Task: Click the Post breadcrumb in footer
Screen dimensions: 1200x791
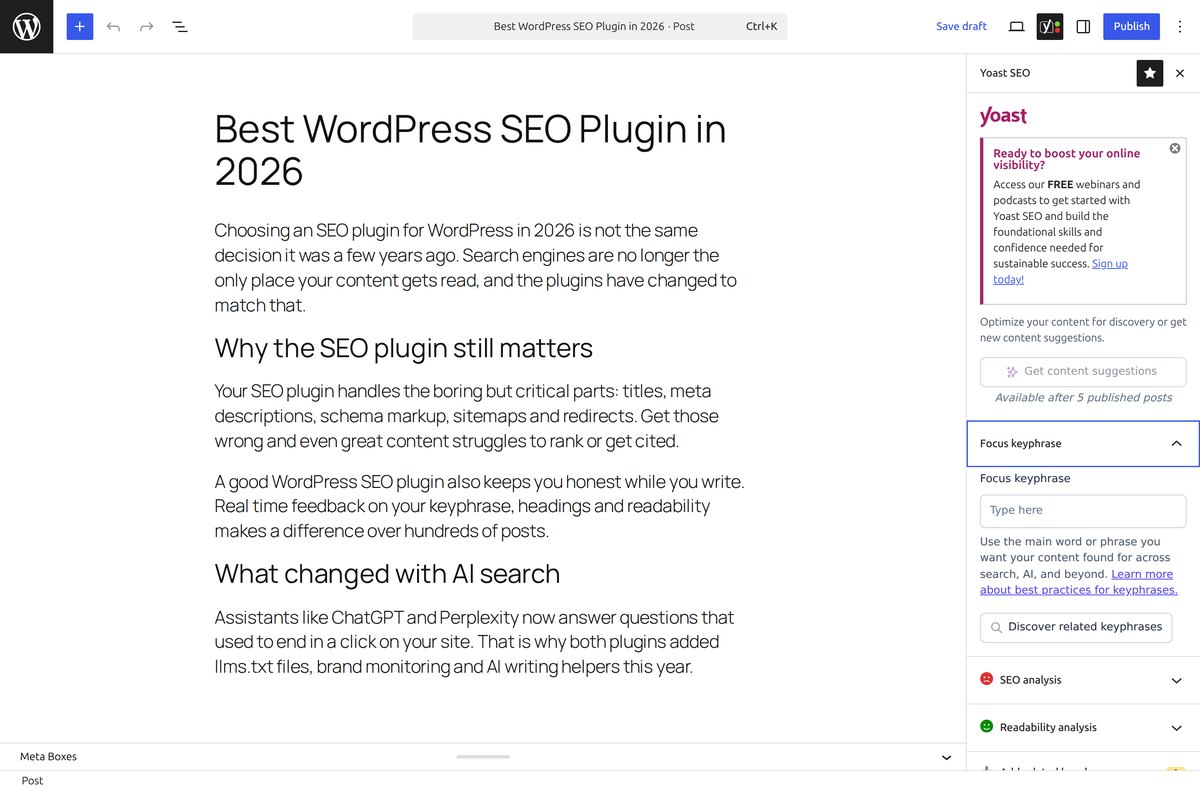Action: [33, 781]
